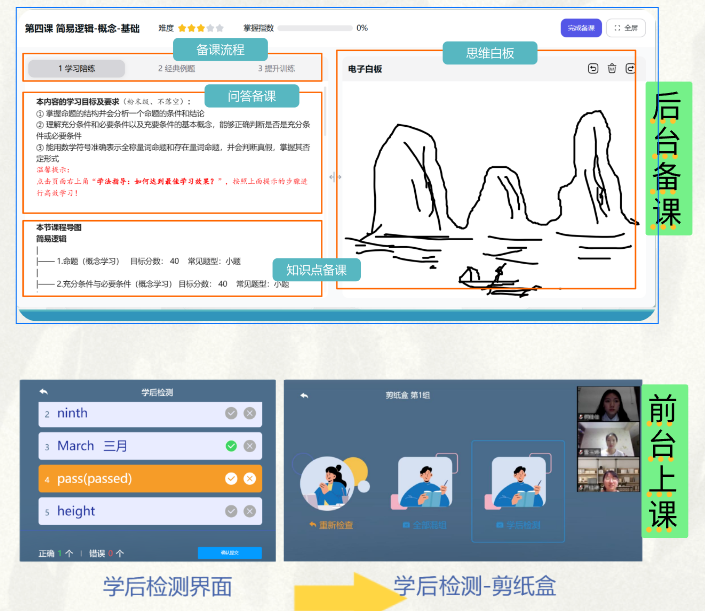
Task: Set difficulty to the first star
Action: point(182,28)
